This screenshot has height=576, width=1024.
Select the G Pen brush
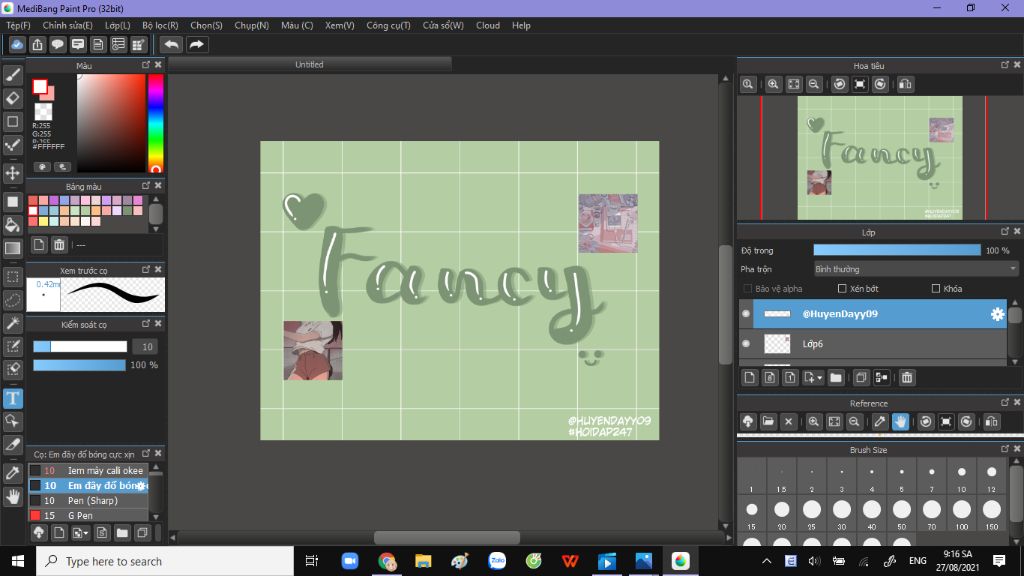pyautogui.click(x=89, y=516)
